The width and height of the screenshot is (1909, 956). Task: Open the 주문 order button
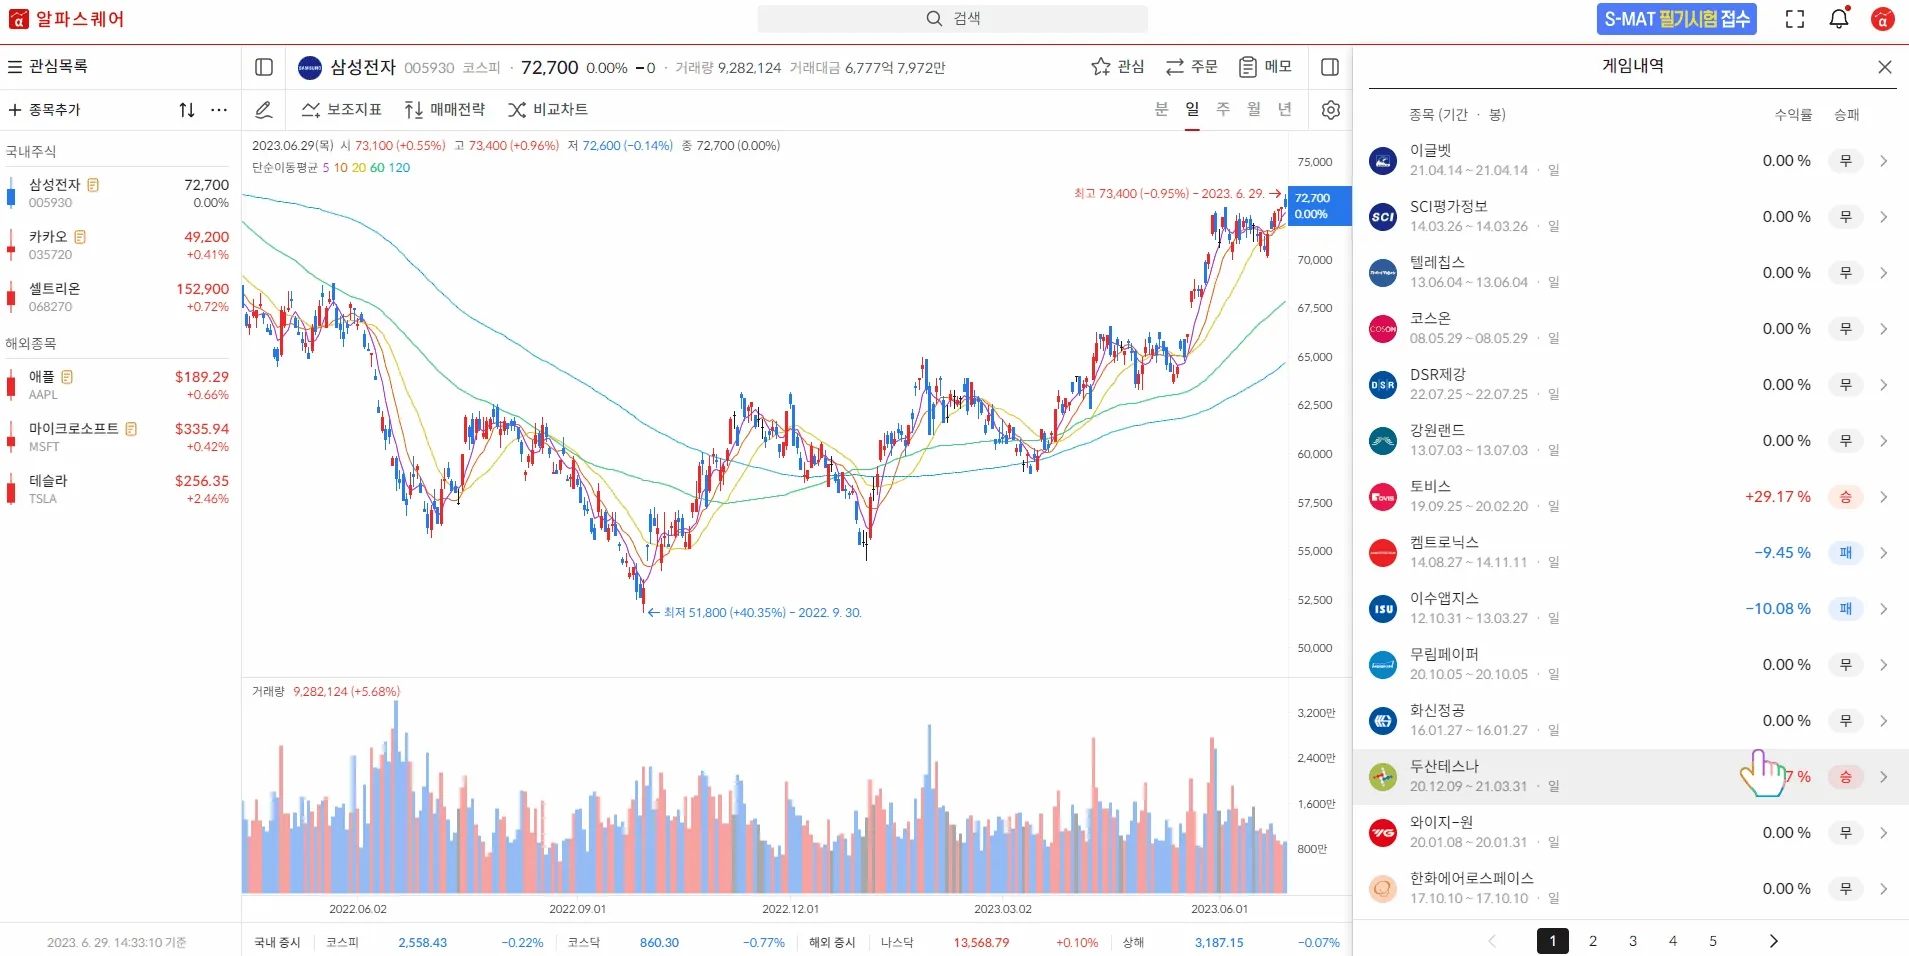1192,67
